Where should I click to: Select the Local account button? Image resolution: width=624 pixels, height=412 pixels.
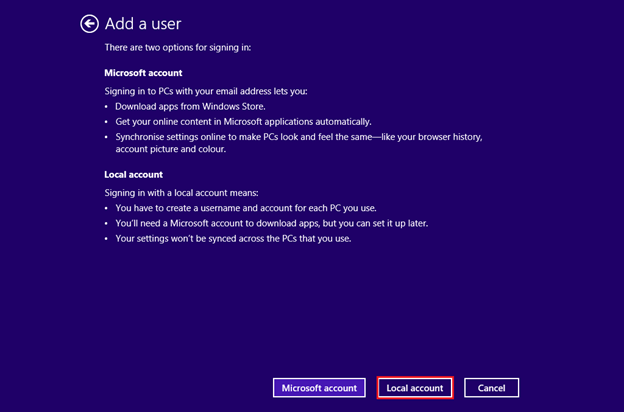[415, 388]
